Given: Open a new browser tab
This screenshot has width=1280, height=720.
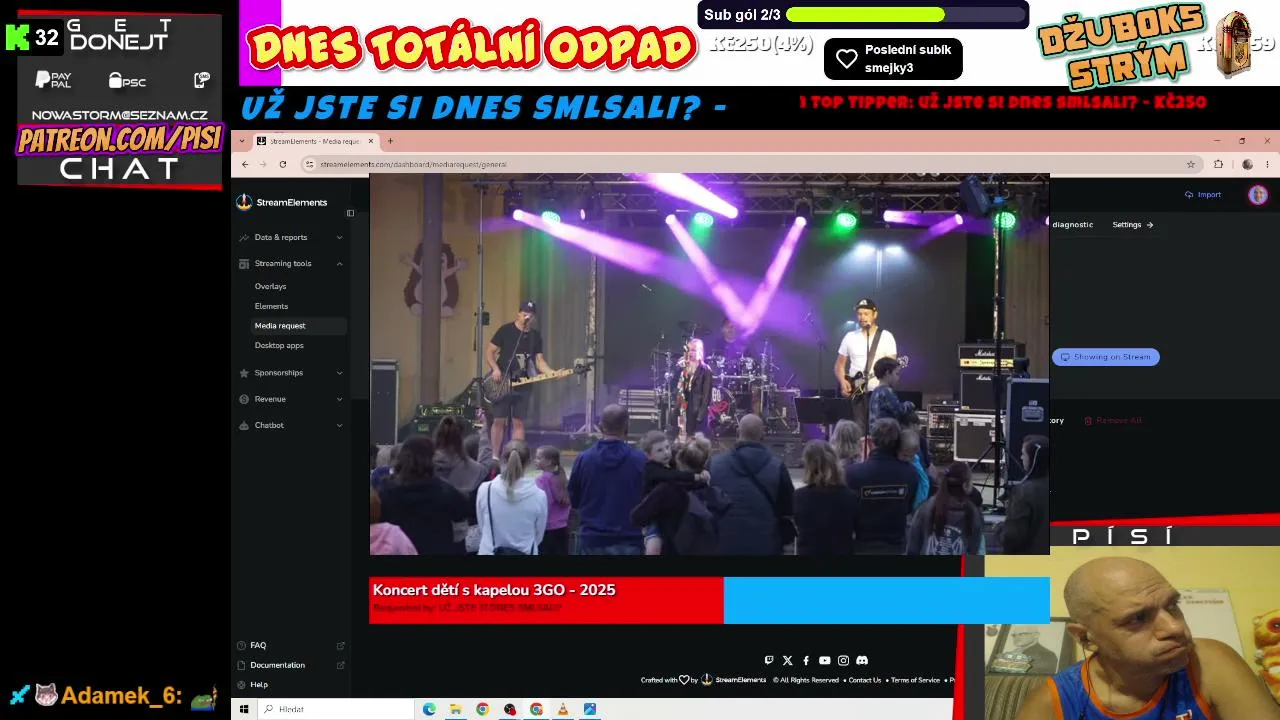Looking at the screenshot, I should click(390, 141).
